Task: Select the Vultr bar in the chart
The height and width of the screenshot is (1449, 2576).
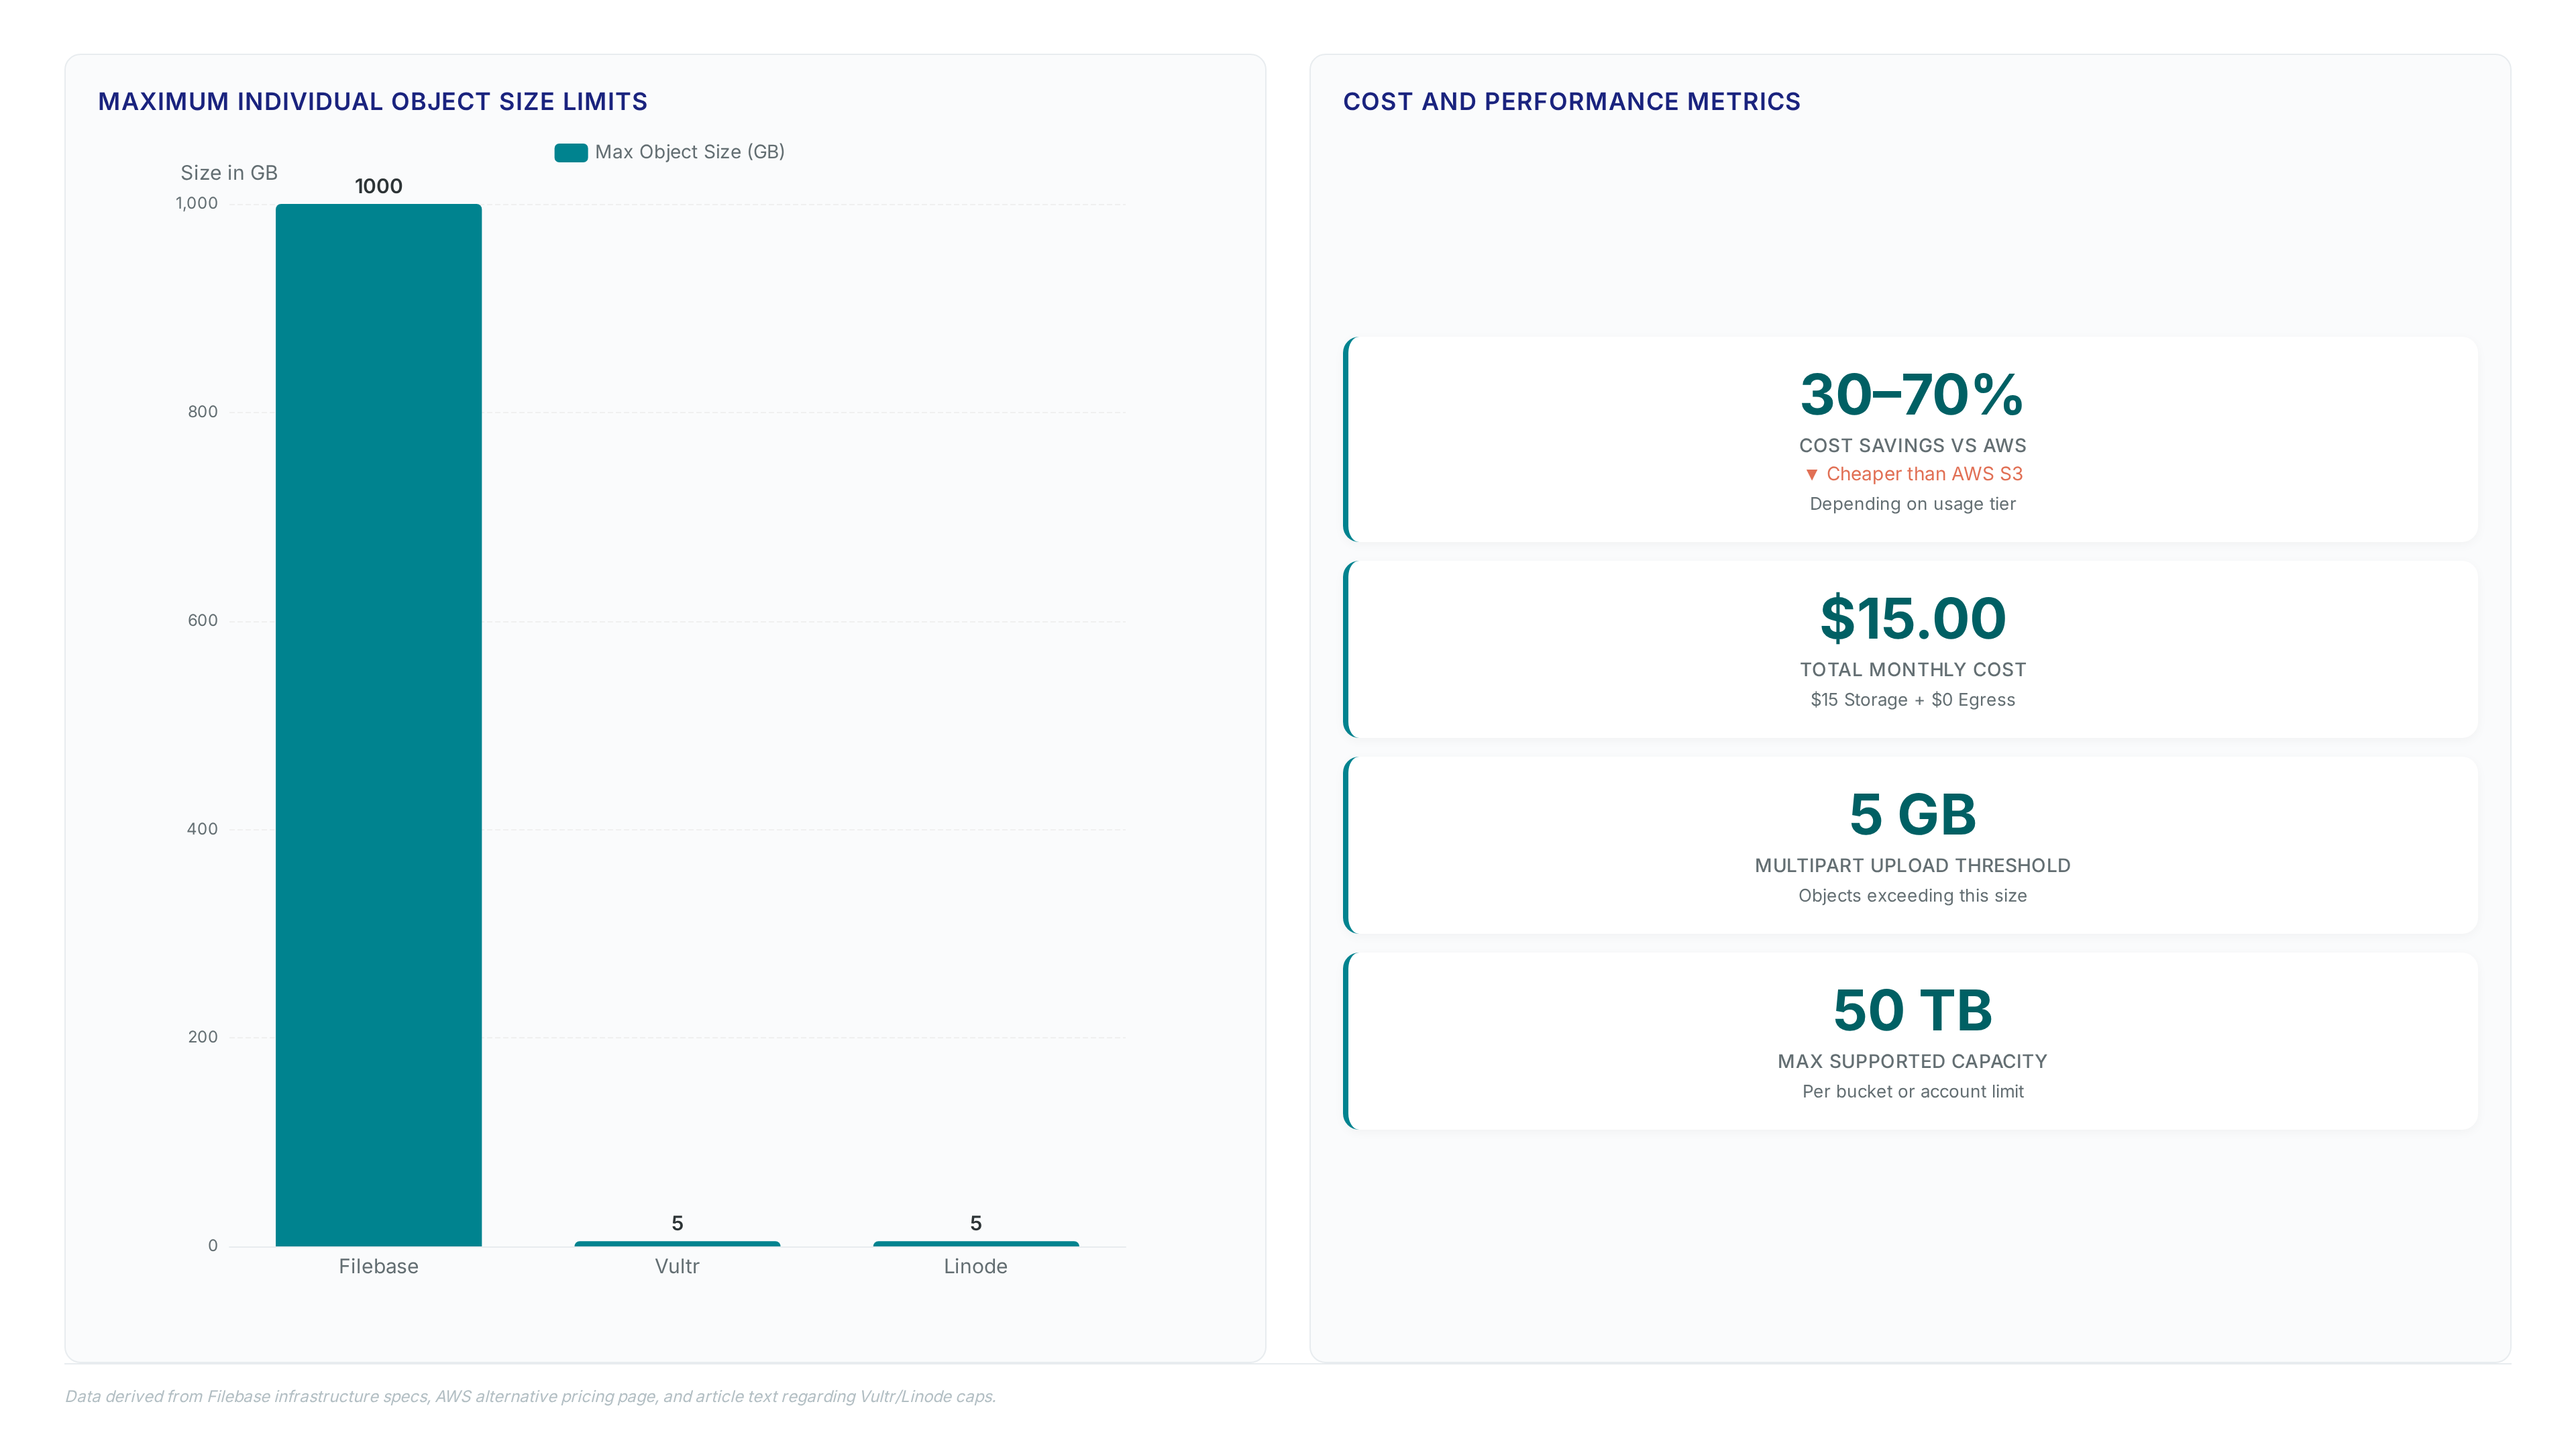Action: 677,1243
